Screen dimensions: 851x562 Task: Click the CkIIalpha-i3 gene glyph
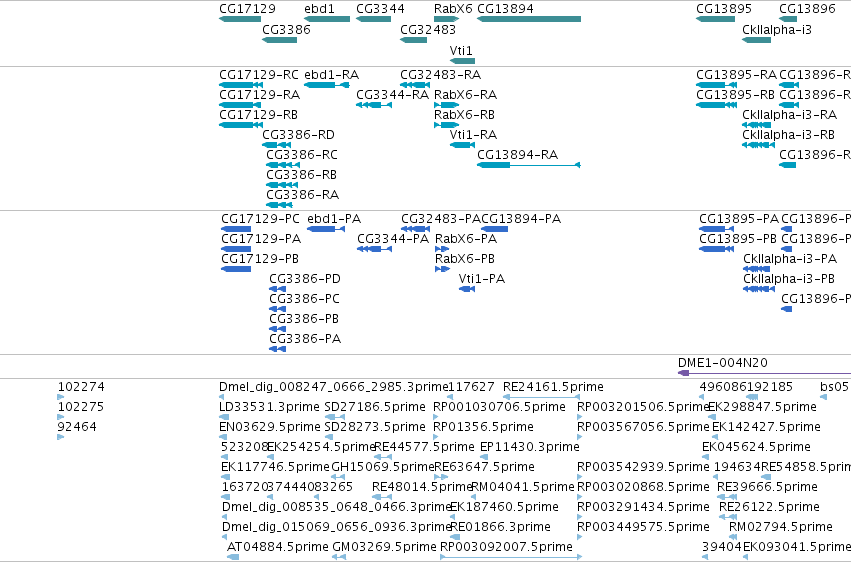(757, 40)
